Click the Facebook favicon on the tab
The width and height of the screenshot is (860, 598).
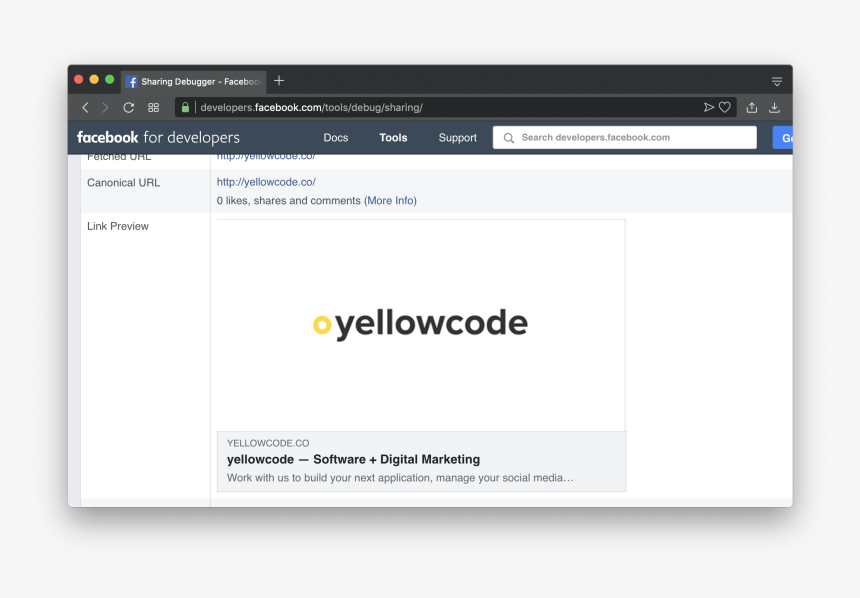132,82
